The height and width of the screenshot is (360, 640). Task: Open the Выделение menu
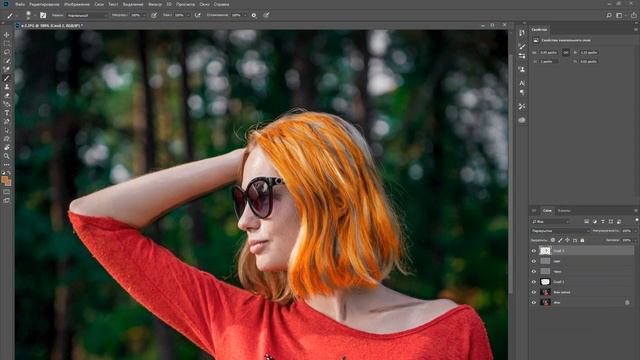[133, 4]
